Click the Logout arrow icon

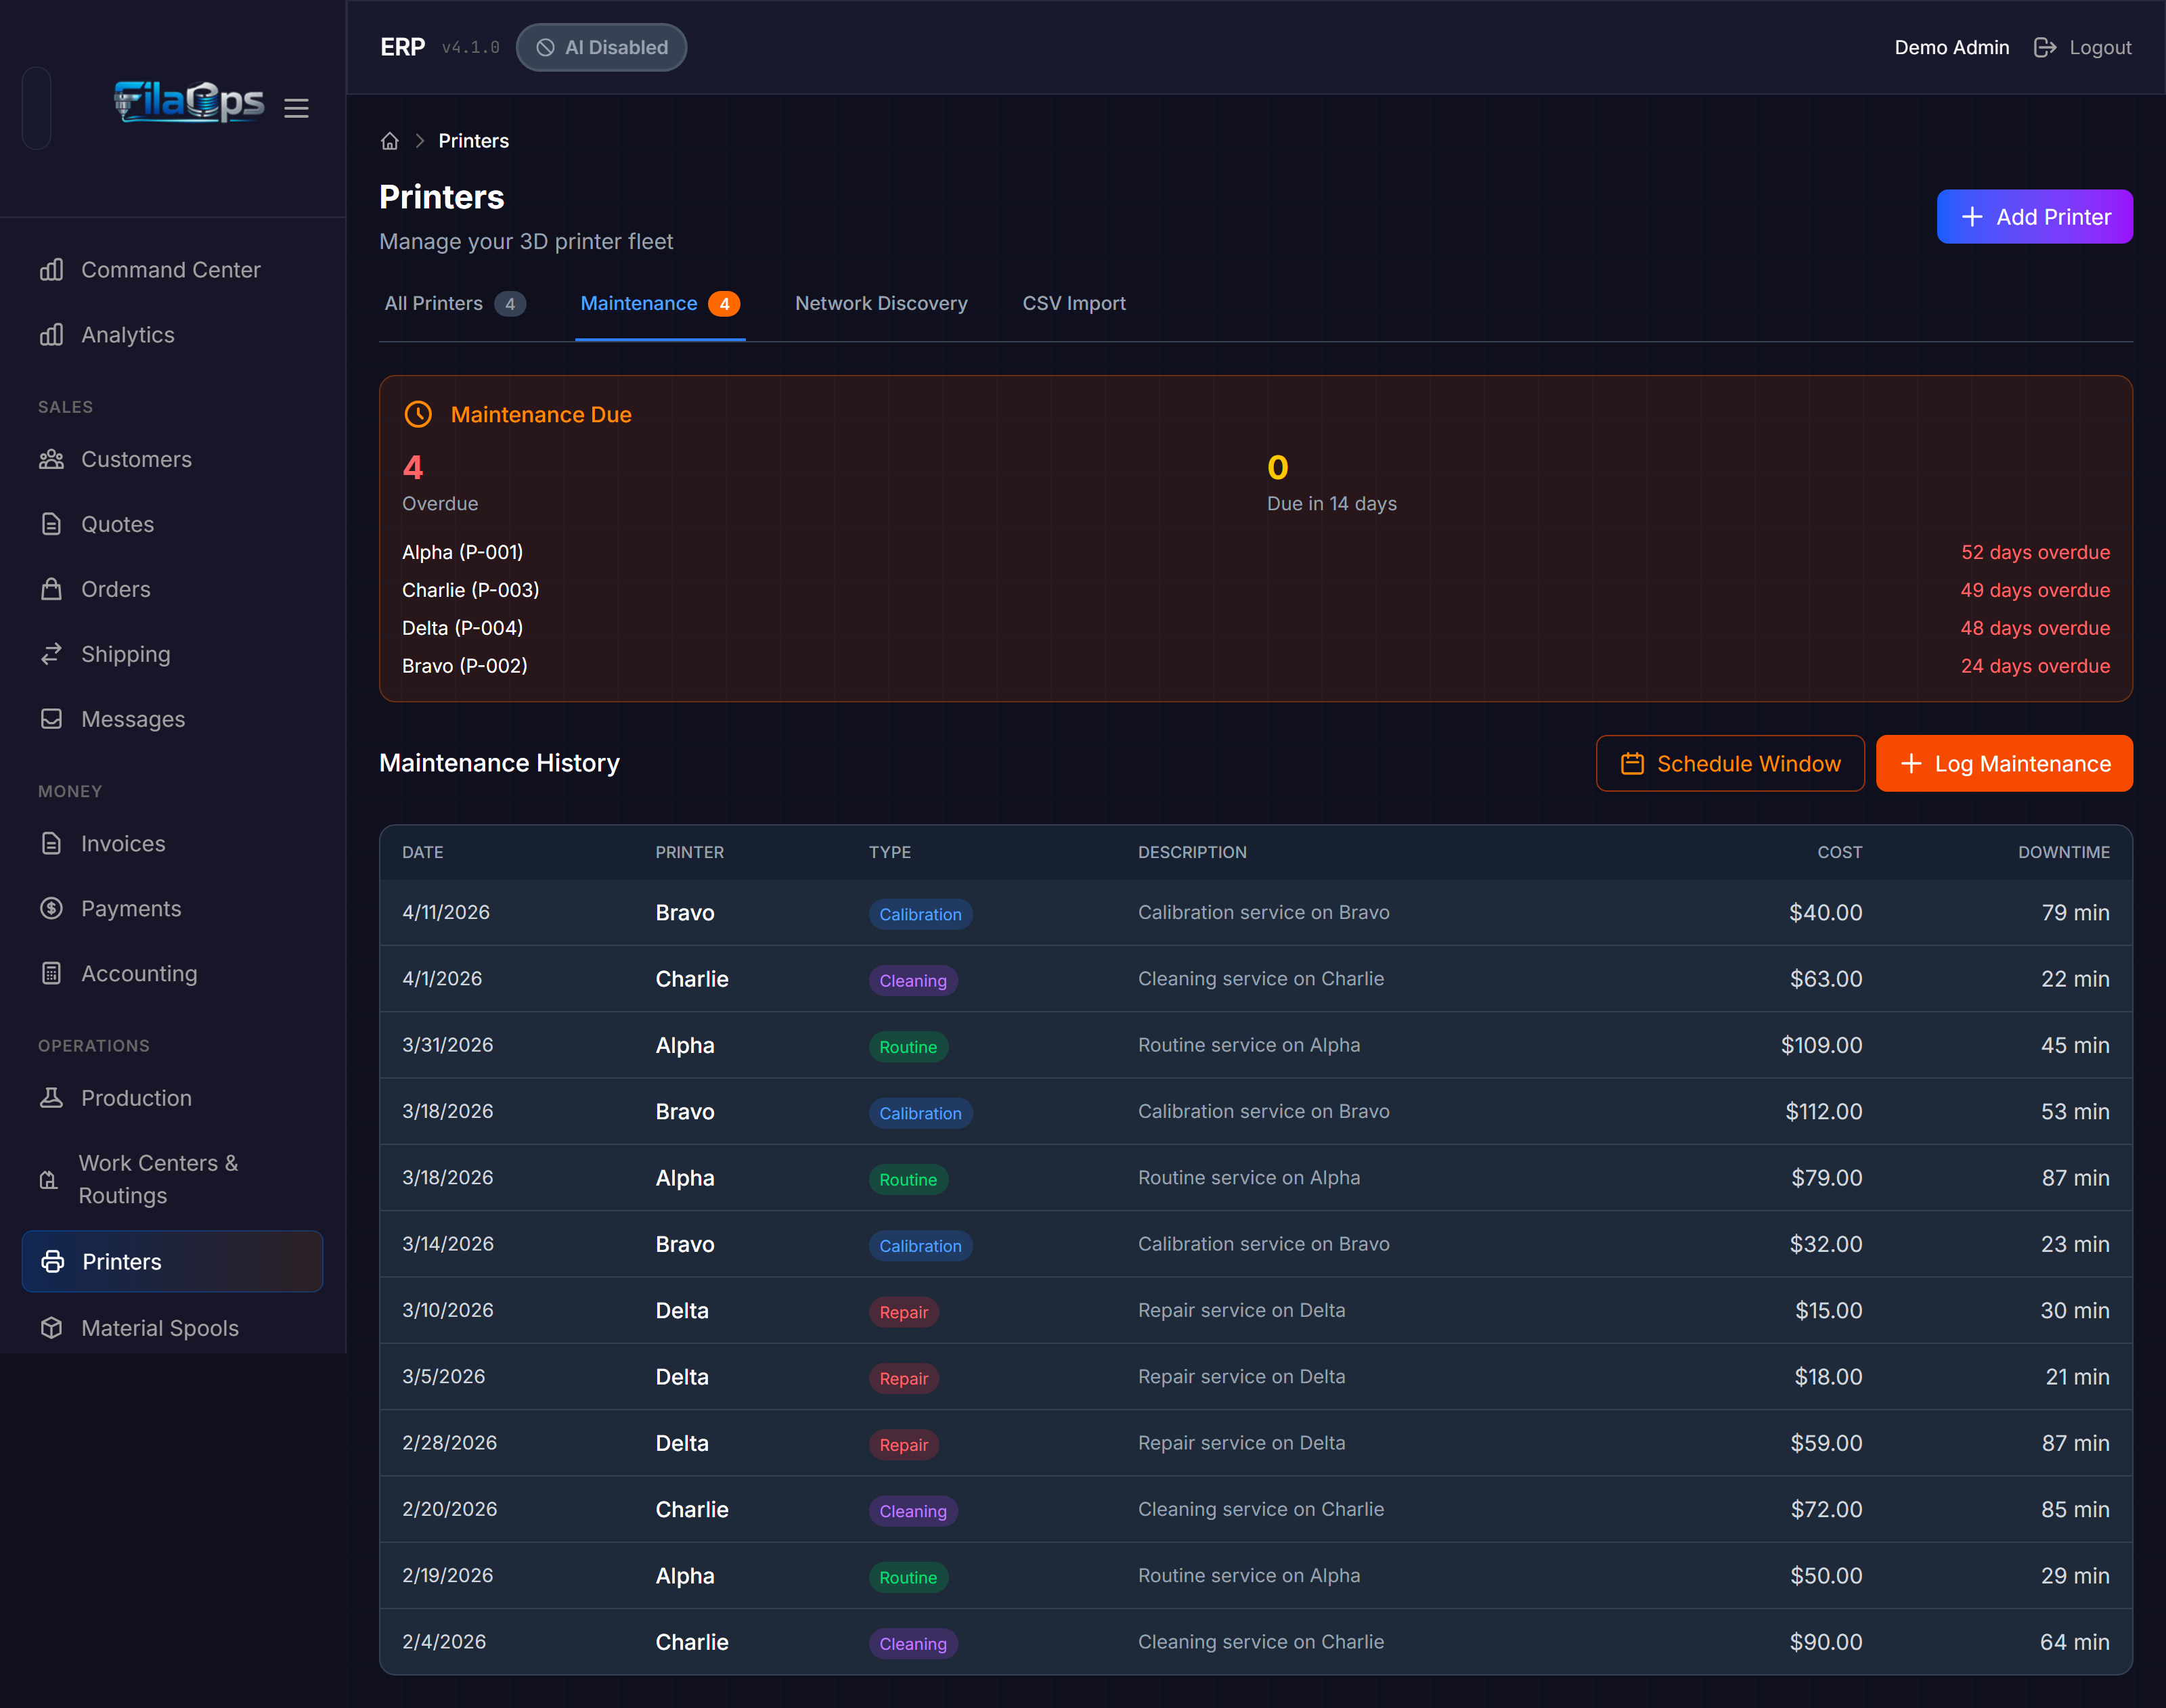tap(2045, 47)
